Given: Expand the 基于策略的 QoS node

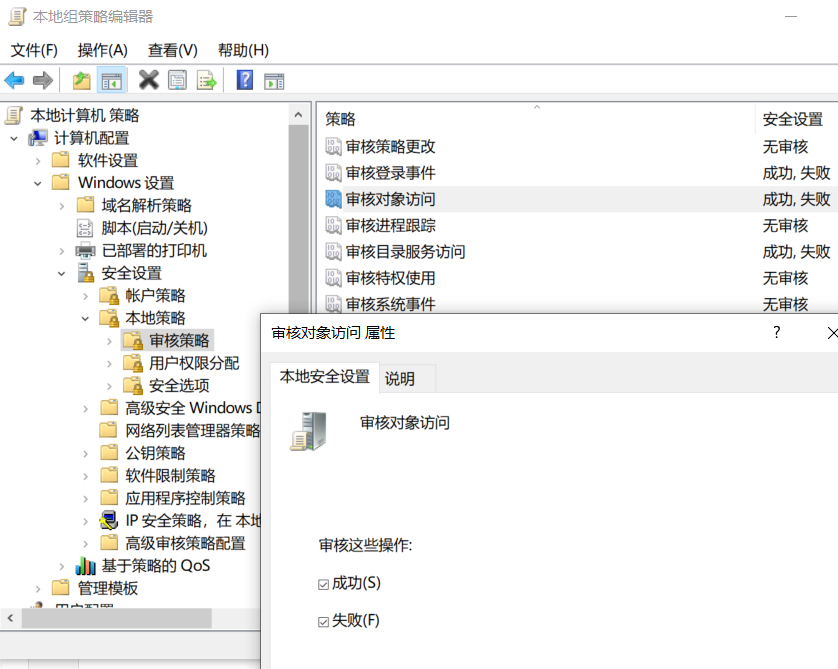Looking at the screenshot, I should coord(62,566).
